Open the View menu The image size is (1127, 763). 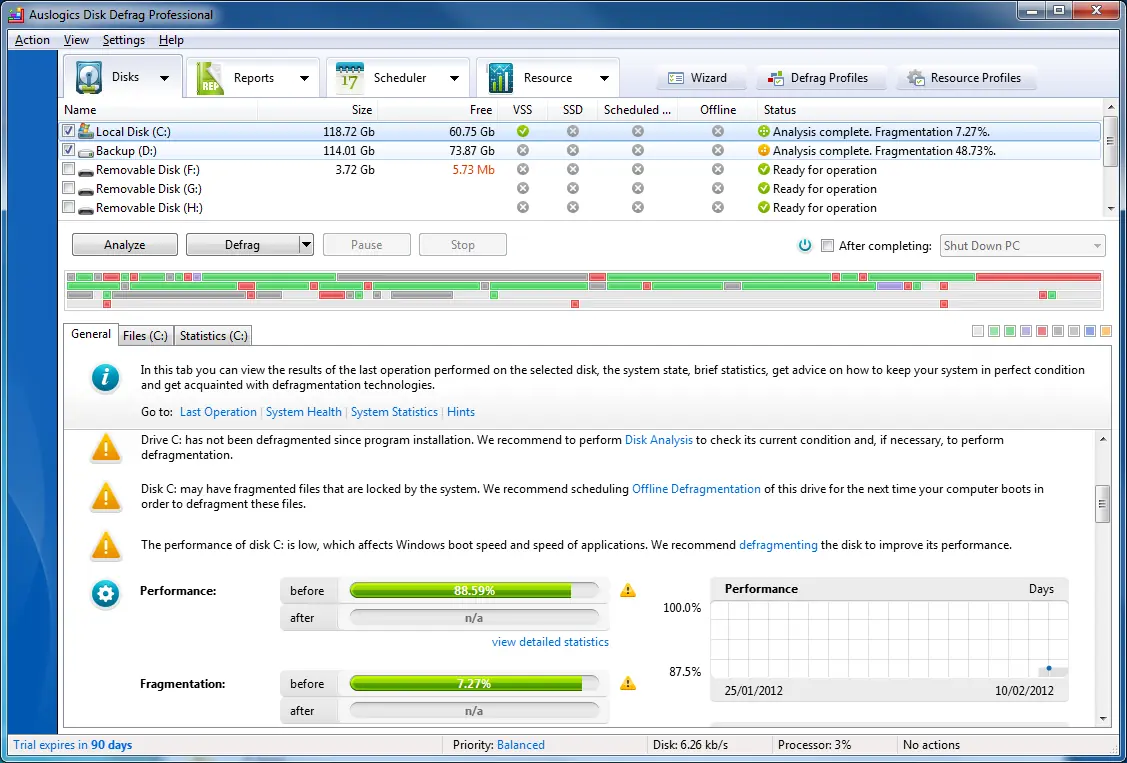coord(76,40)
